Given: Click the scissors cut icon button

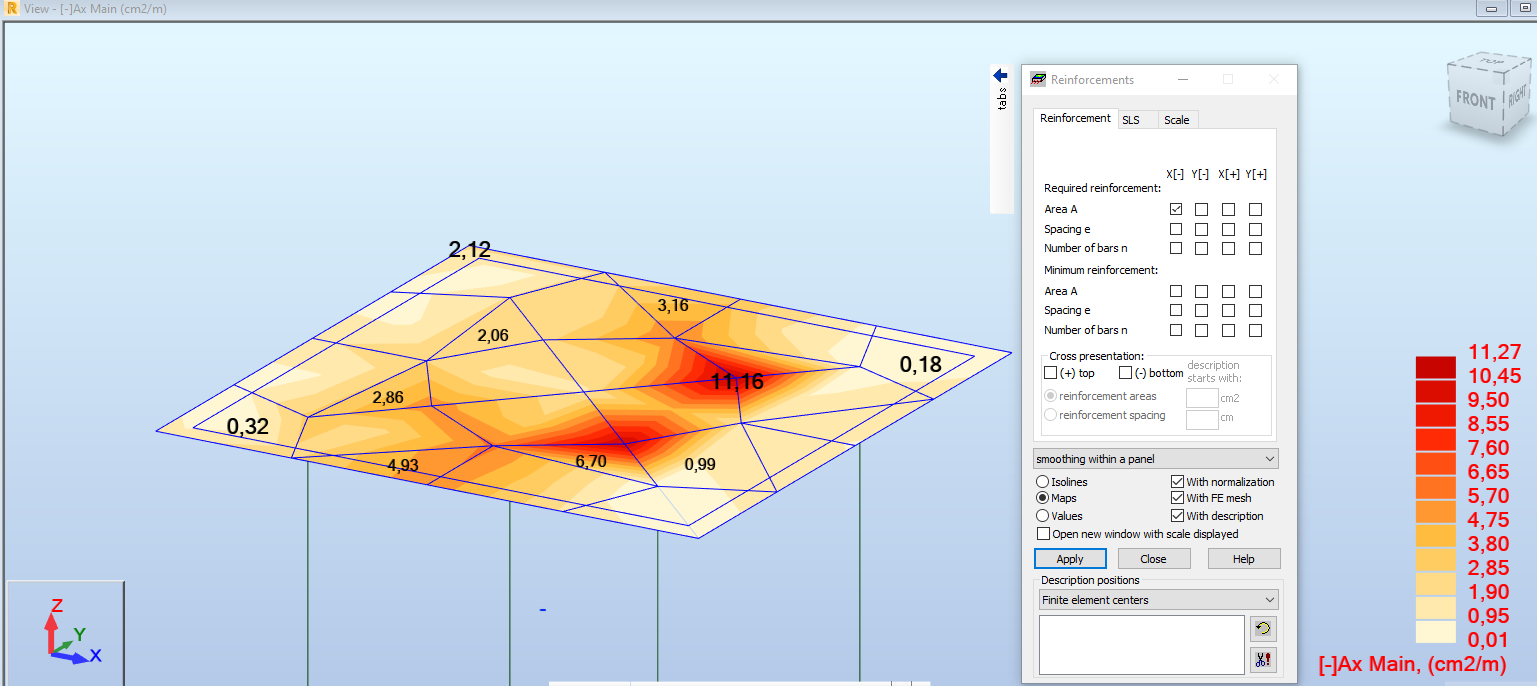Looking at the screenshot, I should pos(1263,659).
